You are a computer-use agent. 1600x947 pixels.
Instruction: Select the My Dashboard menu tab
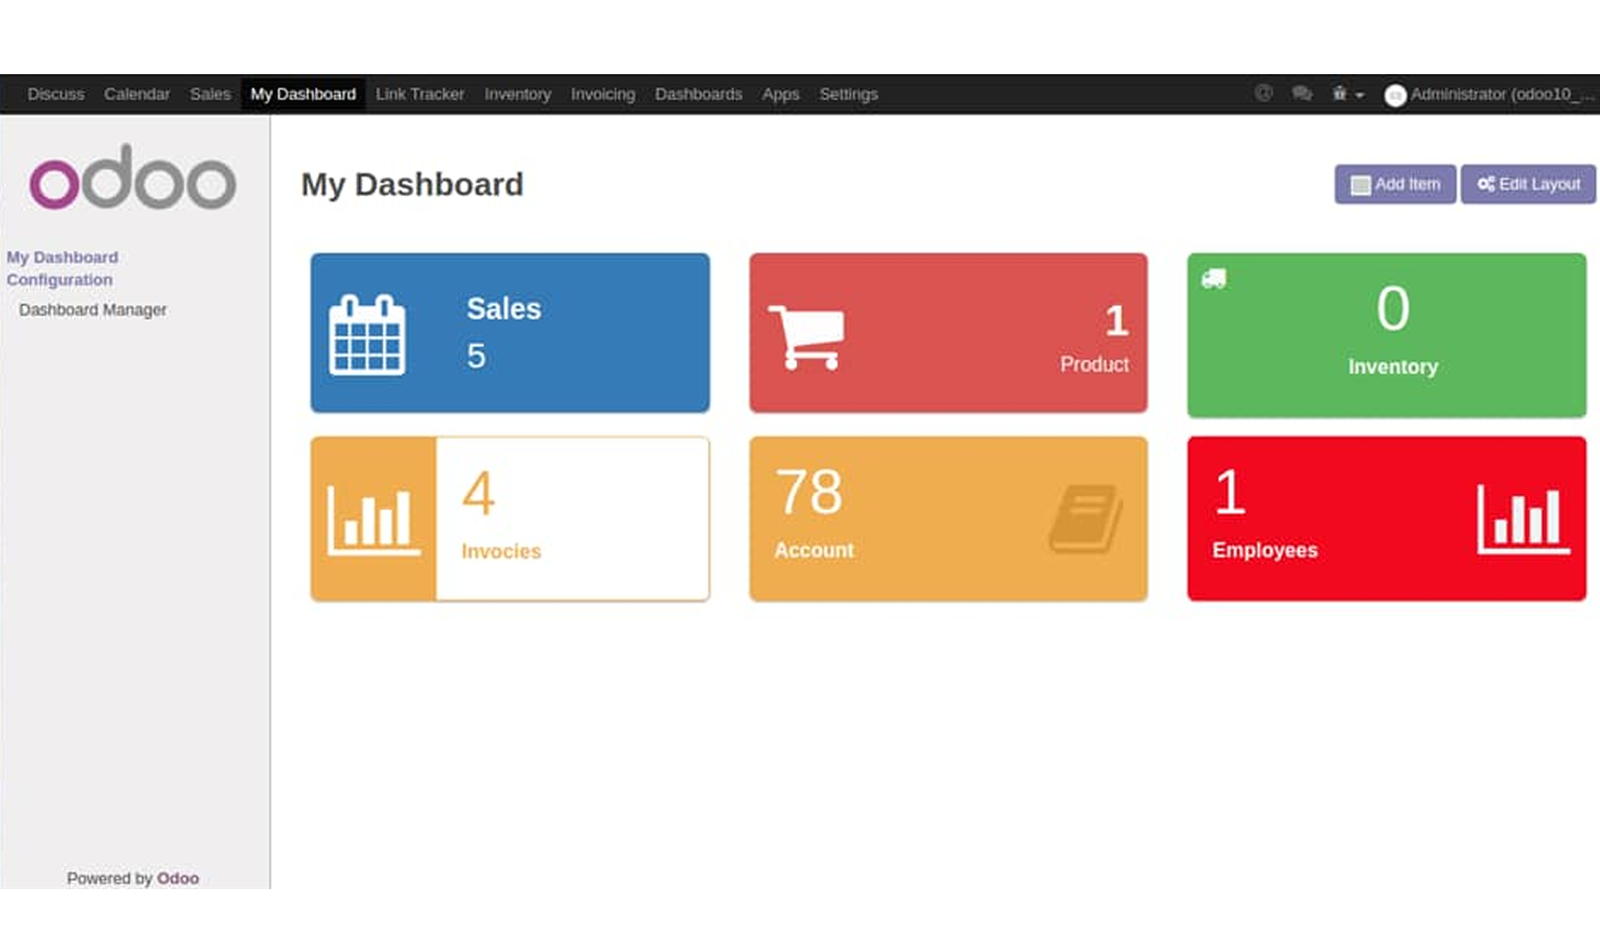click(x=303, y=94)
